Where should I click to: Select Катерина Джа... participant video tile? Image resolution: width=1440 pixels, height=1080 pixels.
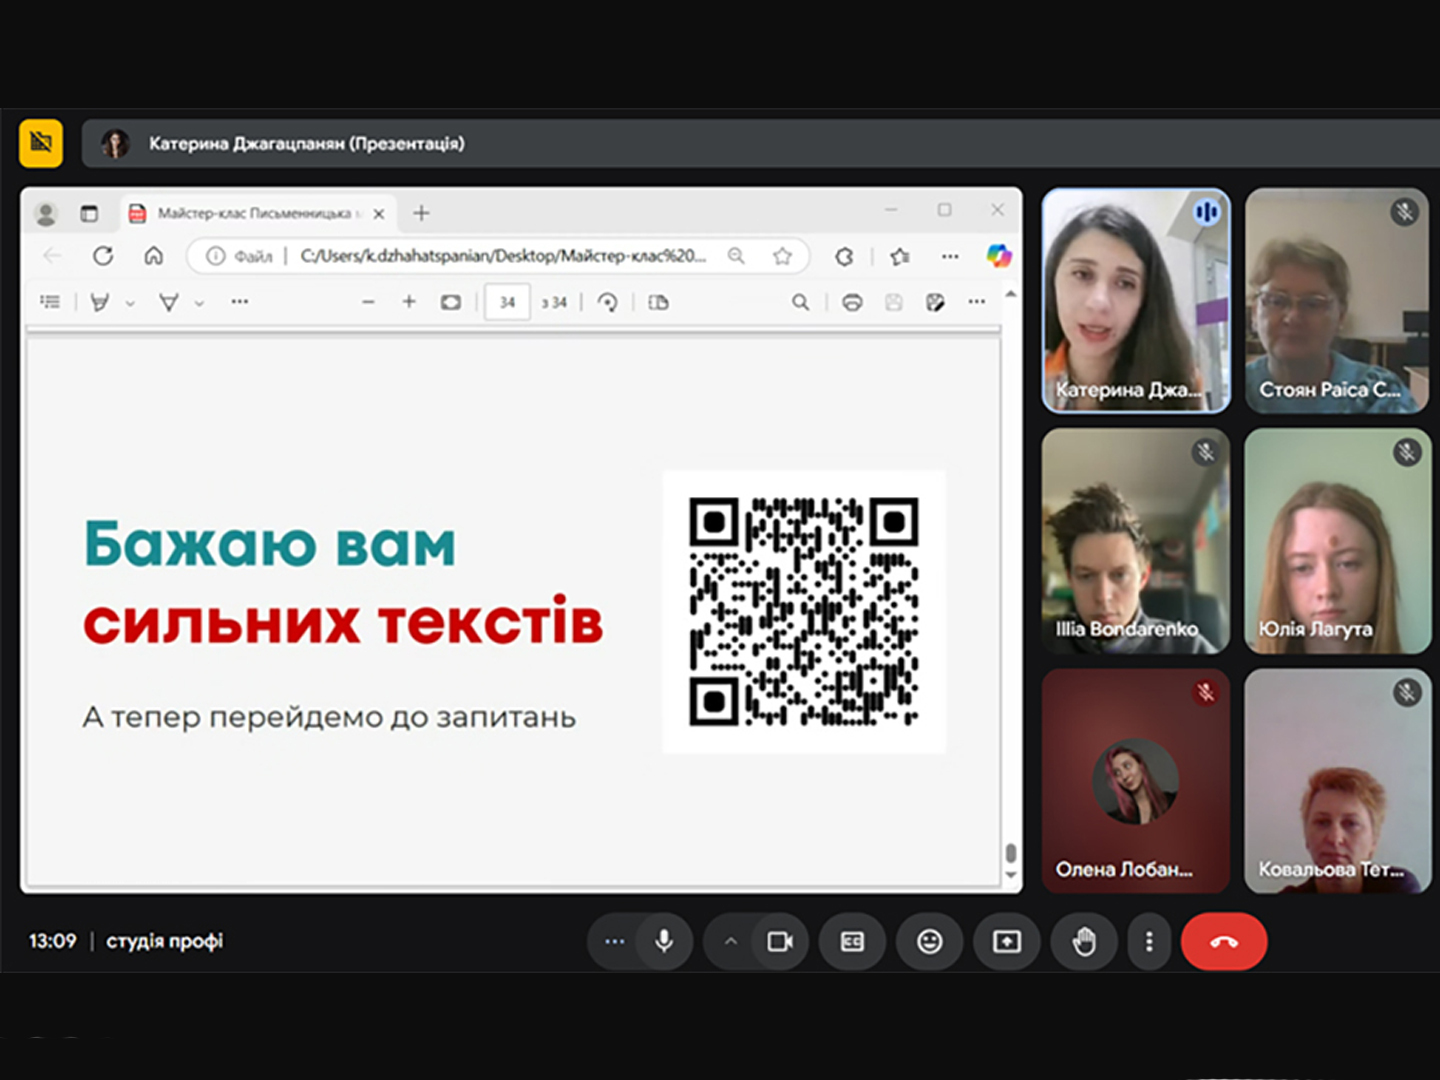click(x=1136, y=301)
